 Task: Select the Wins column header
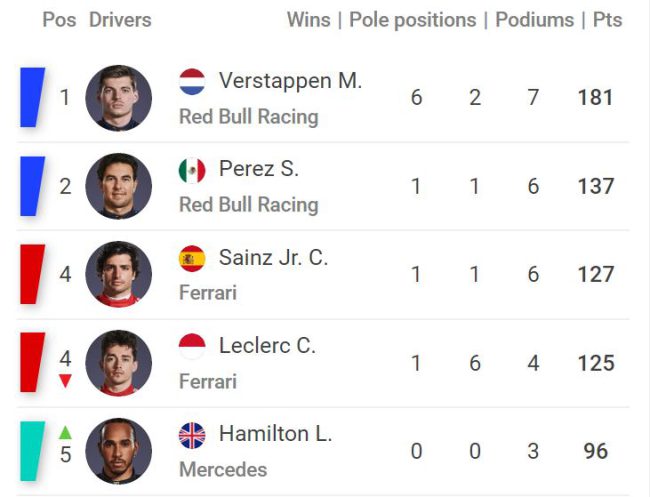(309, 19)
